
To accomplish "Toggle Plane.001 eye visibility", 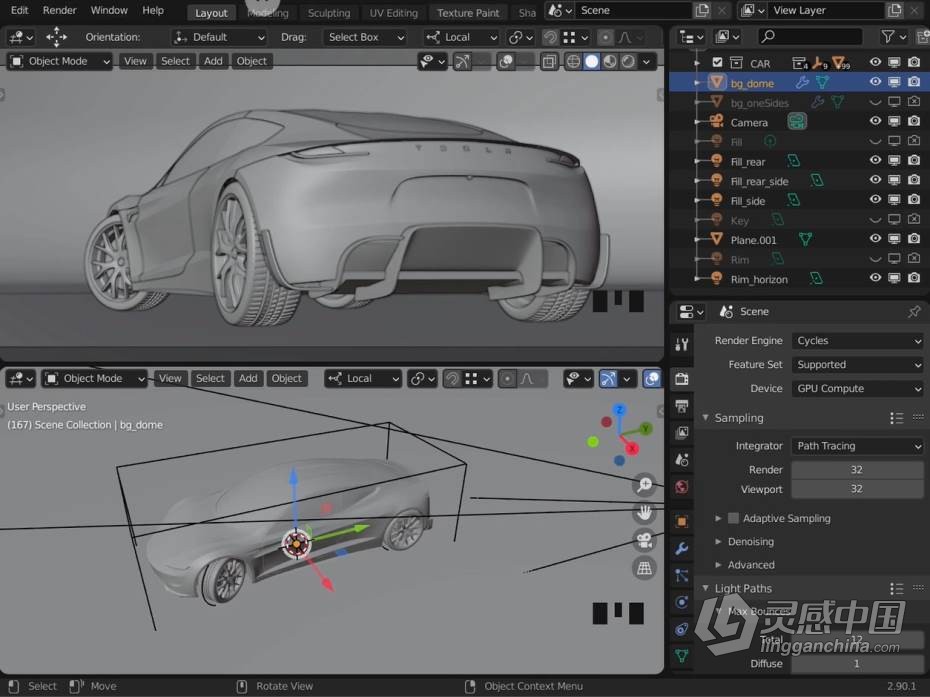I will (x=875, y=238).
